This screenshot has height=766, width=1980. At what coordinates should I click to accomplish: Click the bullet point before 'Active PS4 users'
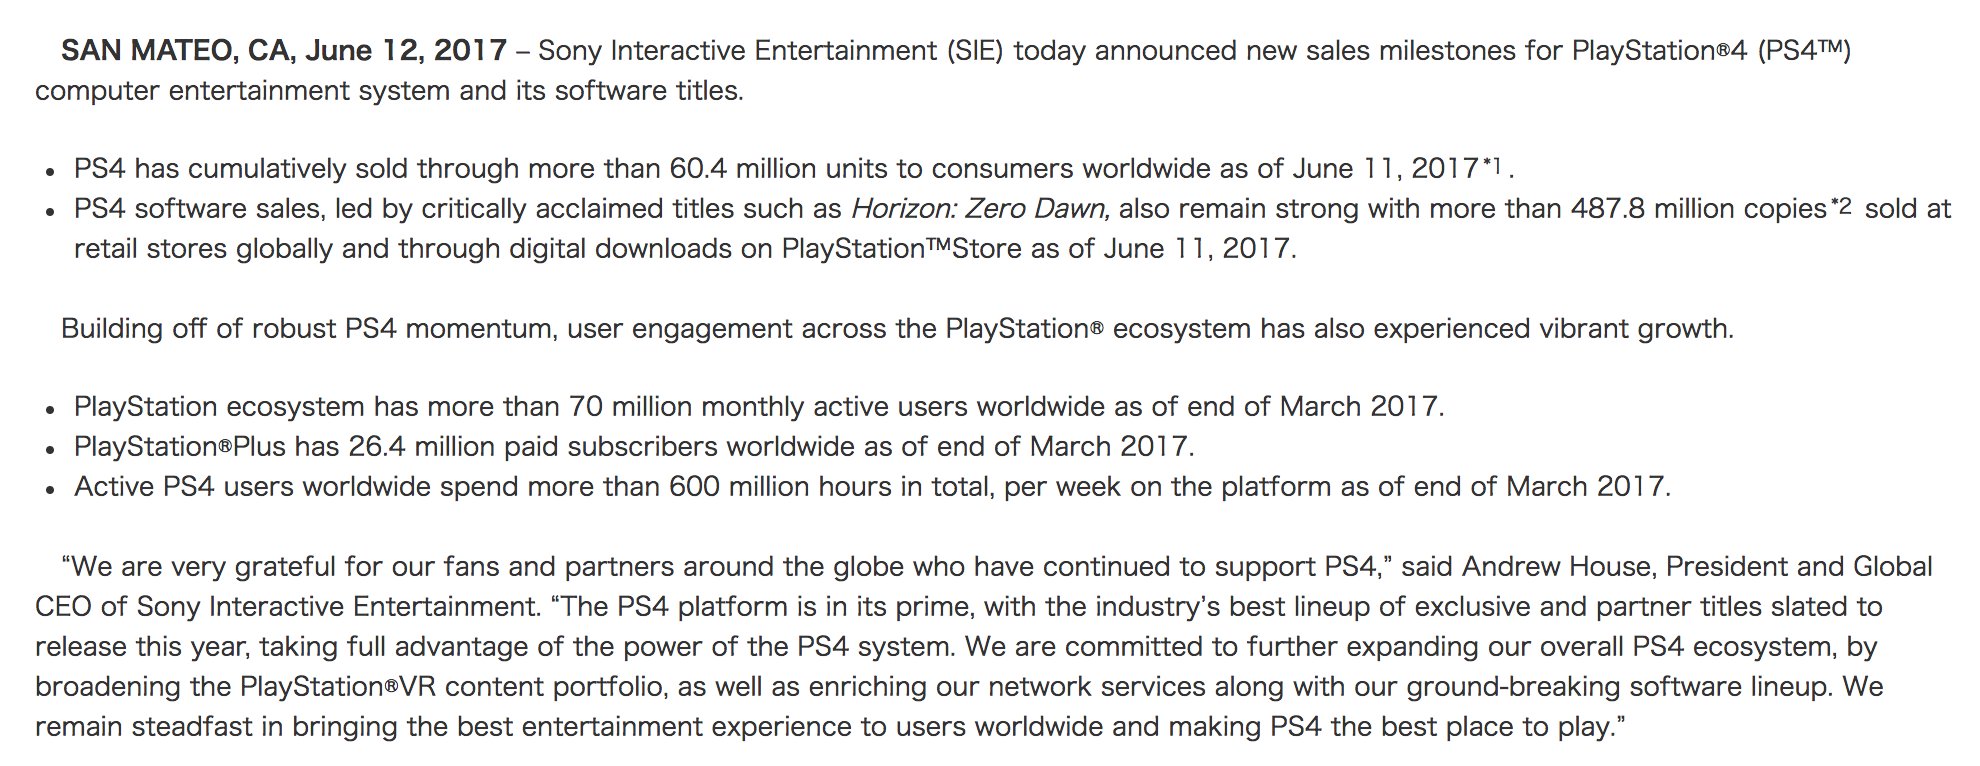point(50,490)
